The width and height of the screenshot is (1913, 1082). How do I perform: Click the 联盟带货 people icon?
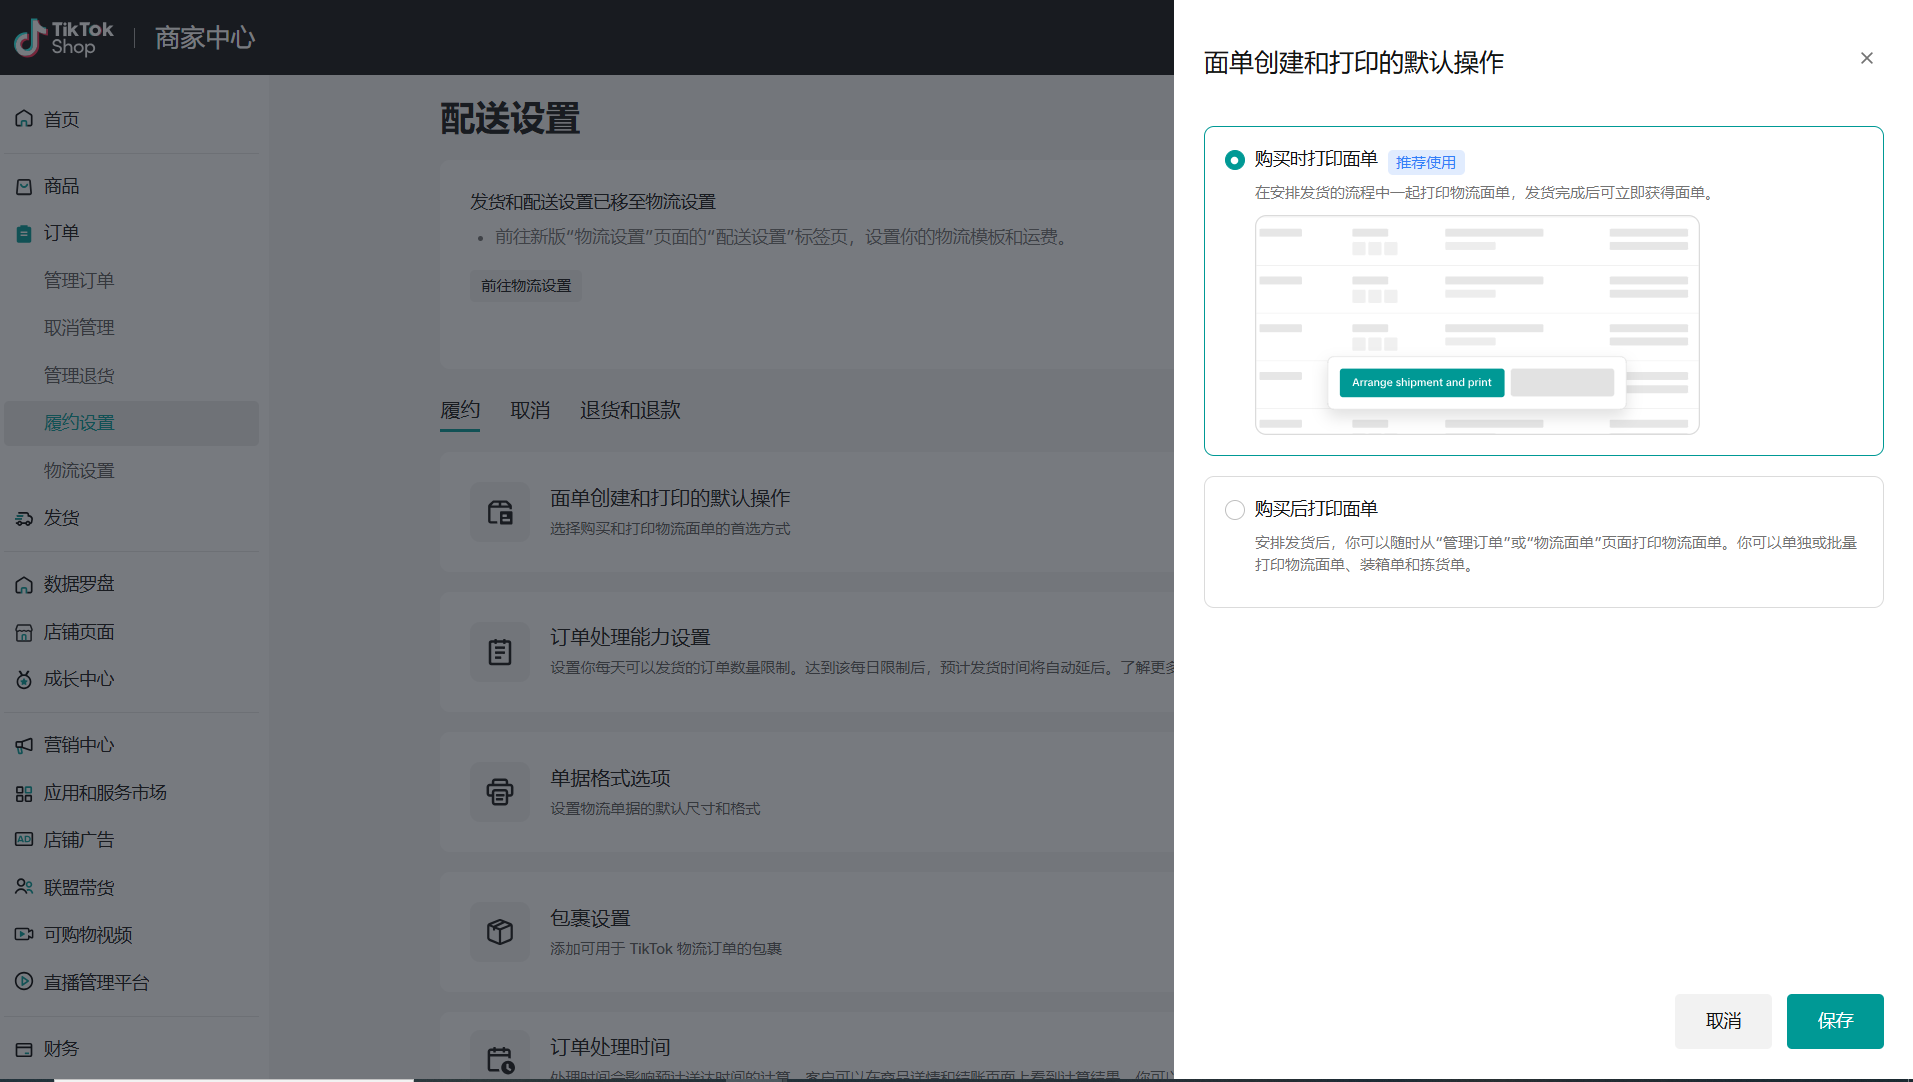24,887
